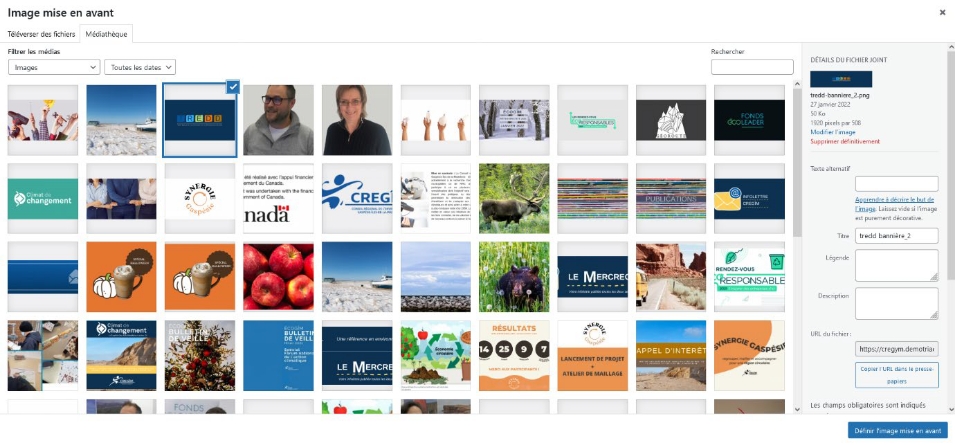Click Supprimer définitivement link

coord(845,141)
